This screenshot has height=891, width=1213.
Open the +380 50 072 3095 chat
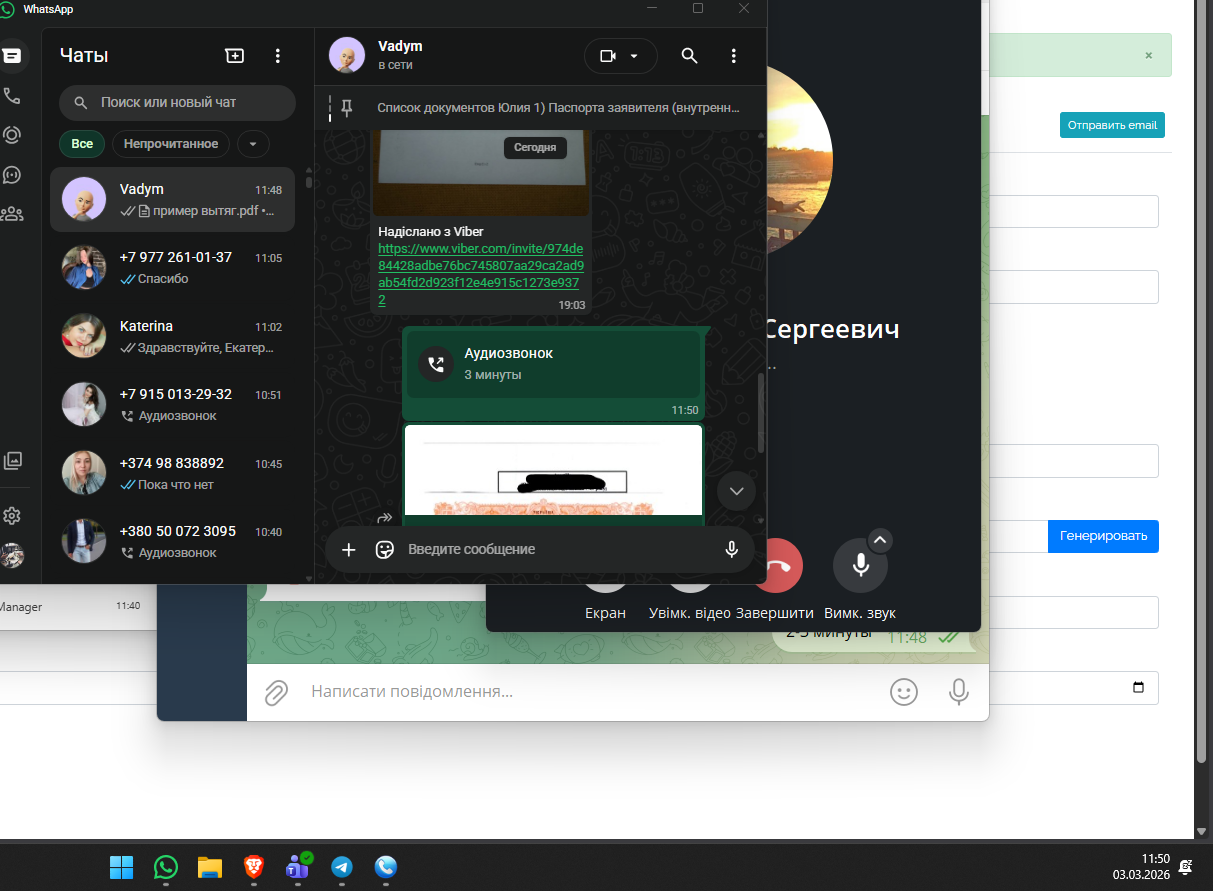(172, 541)
